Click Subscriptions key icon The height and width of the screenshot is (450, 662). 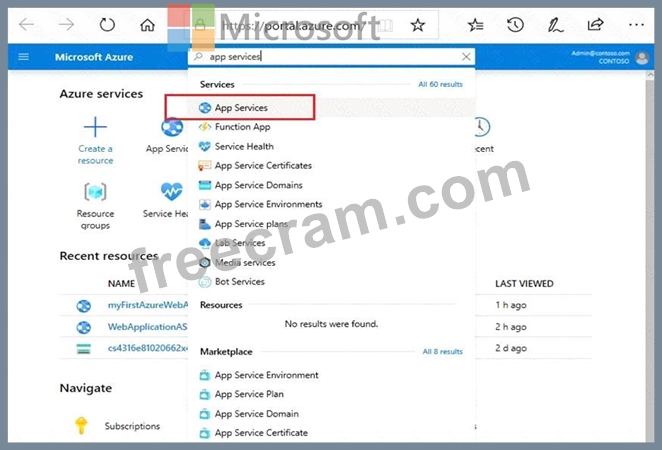point(81,426)
